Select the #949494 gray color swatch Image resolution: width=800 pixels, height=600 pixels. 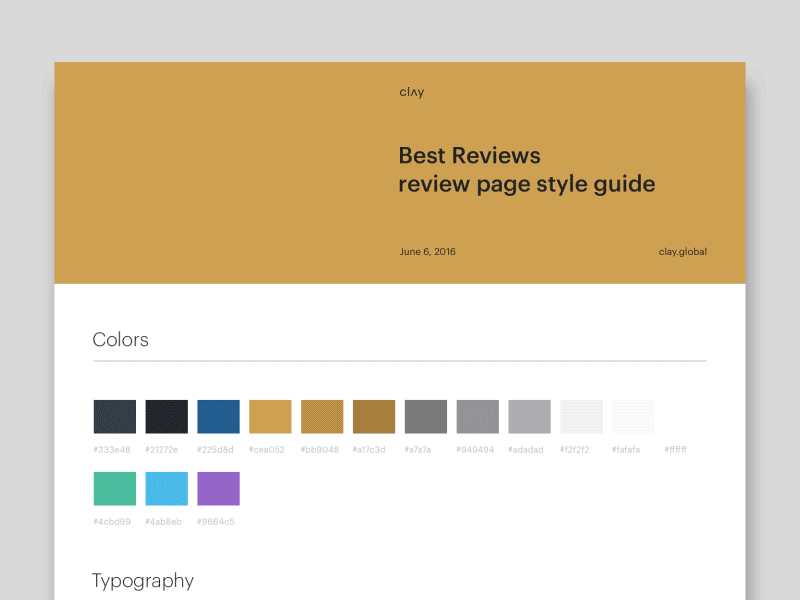(478, 416)
